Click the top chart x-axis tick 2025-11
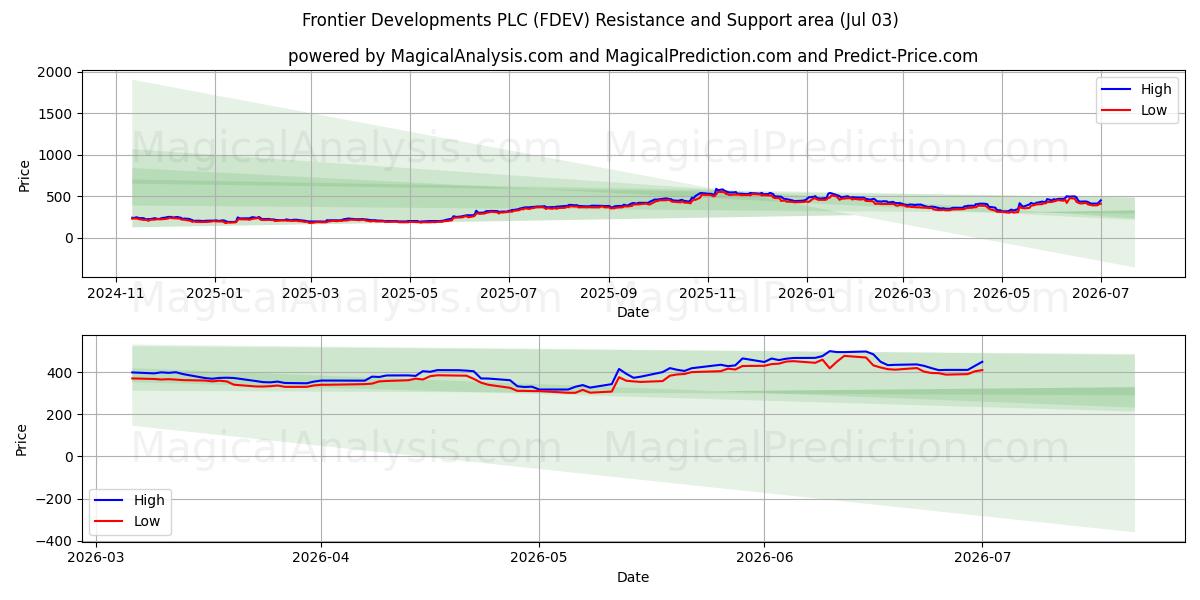This screenshot has width=1200, height=600. (x=708, y=293)
